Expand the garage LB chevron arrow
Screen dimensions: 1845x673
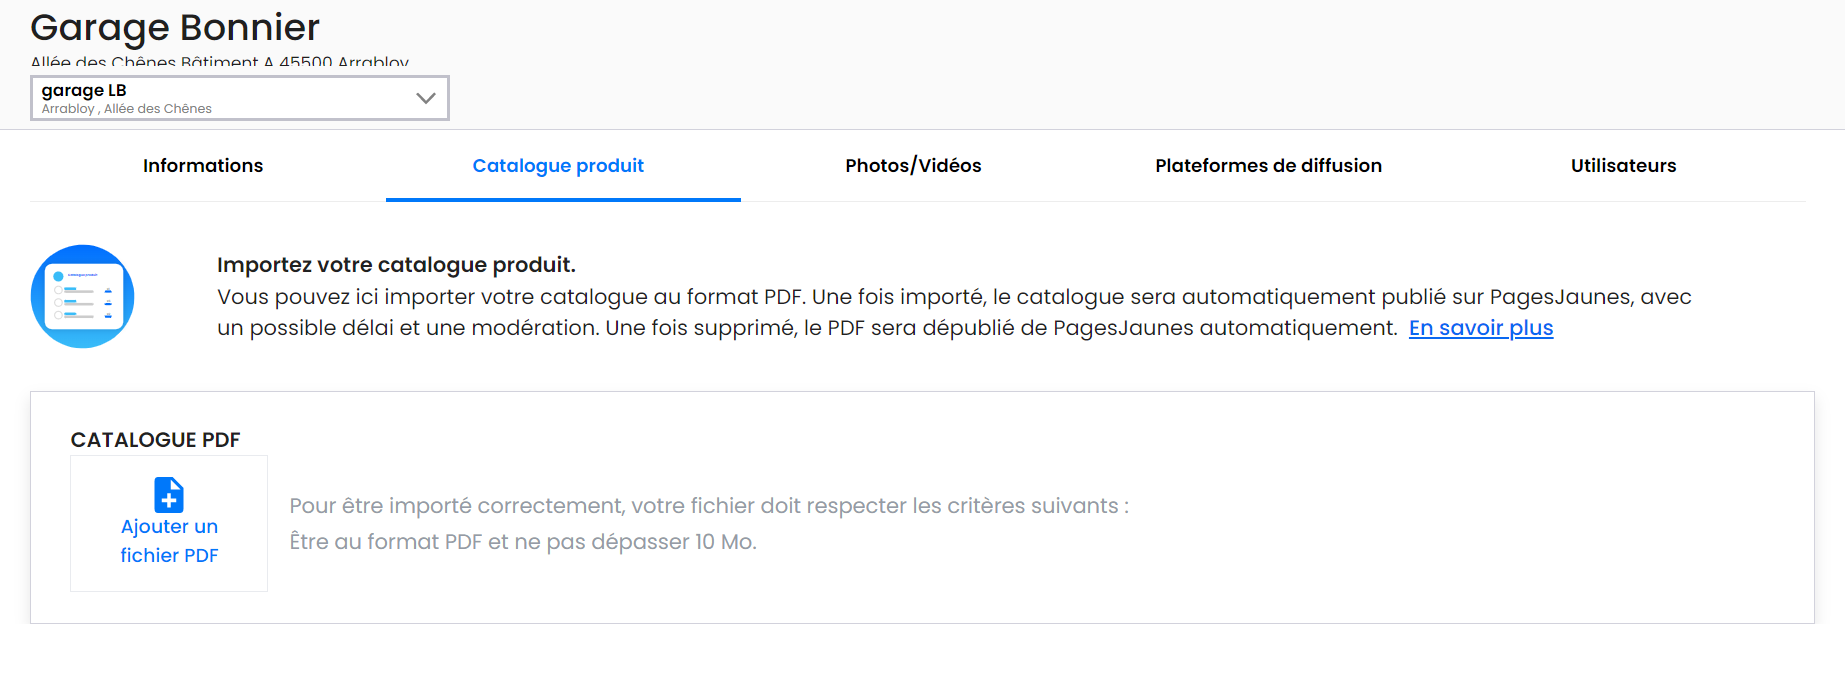click(426, 98)
